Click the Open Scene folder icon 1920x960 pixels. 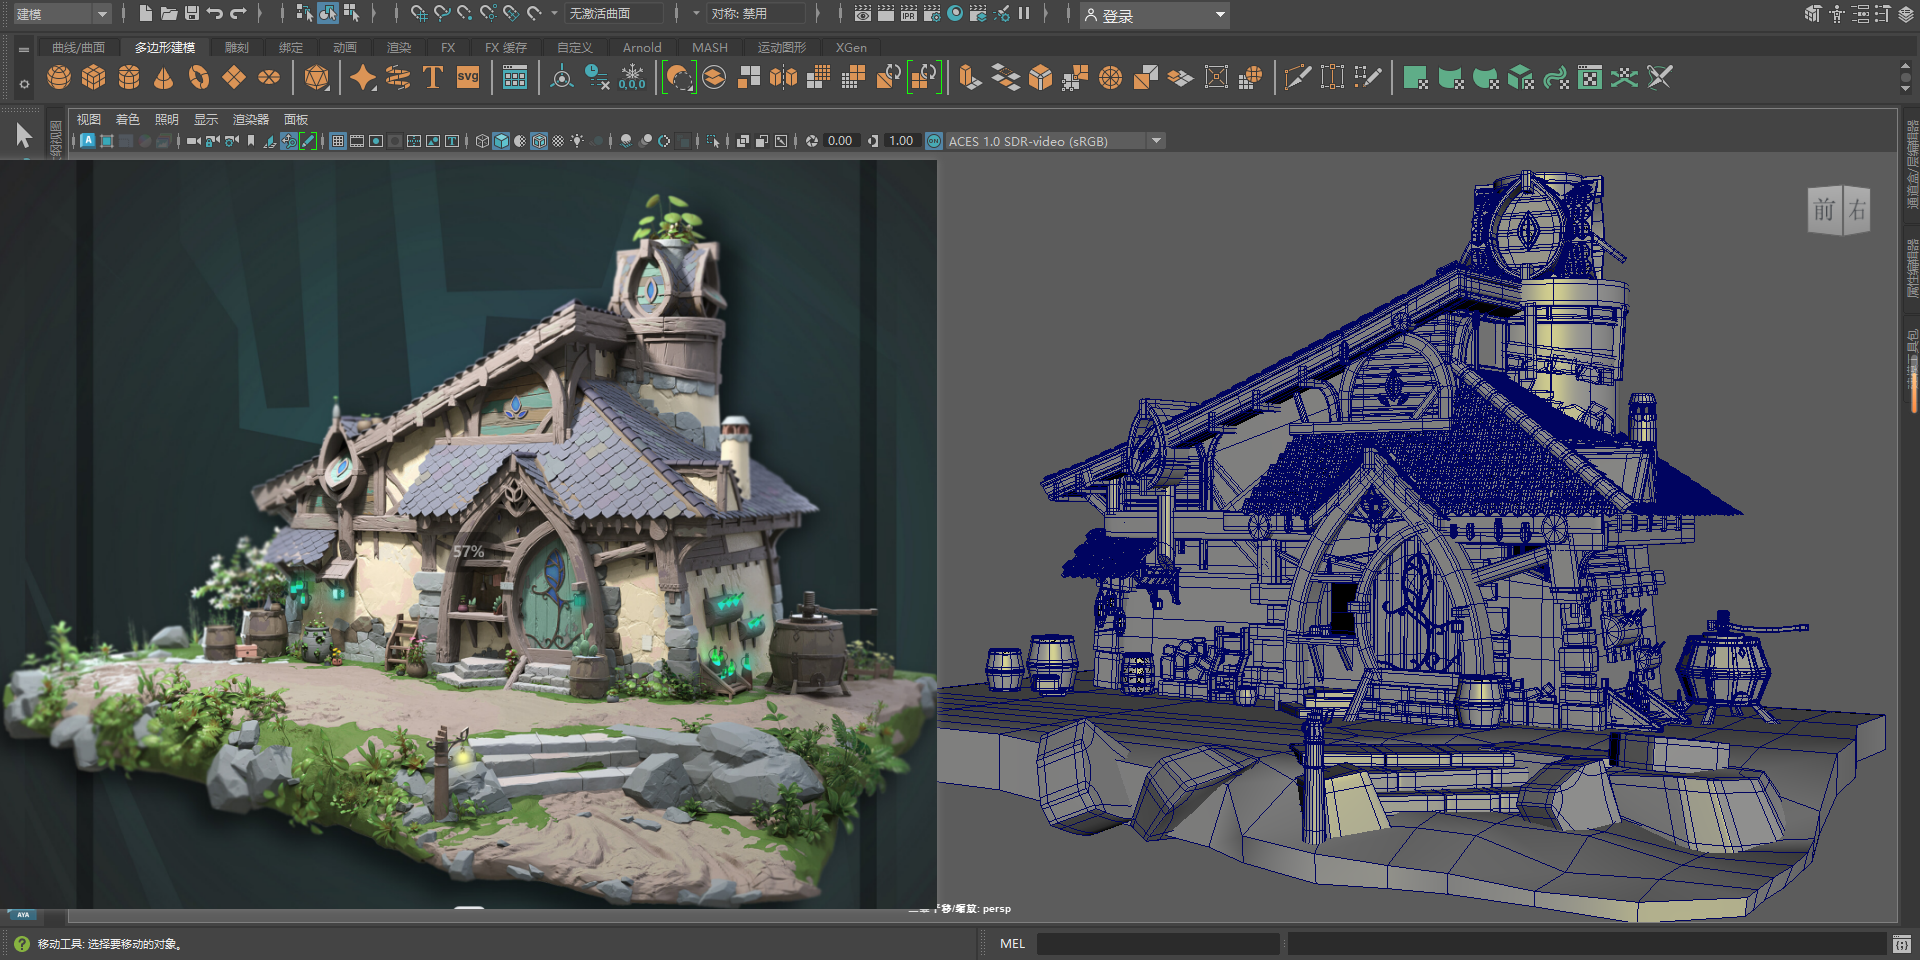click(169, 13)
